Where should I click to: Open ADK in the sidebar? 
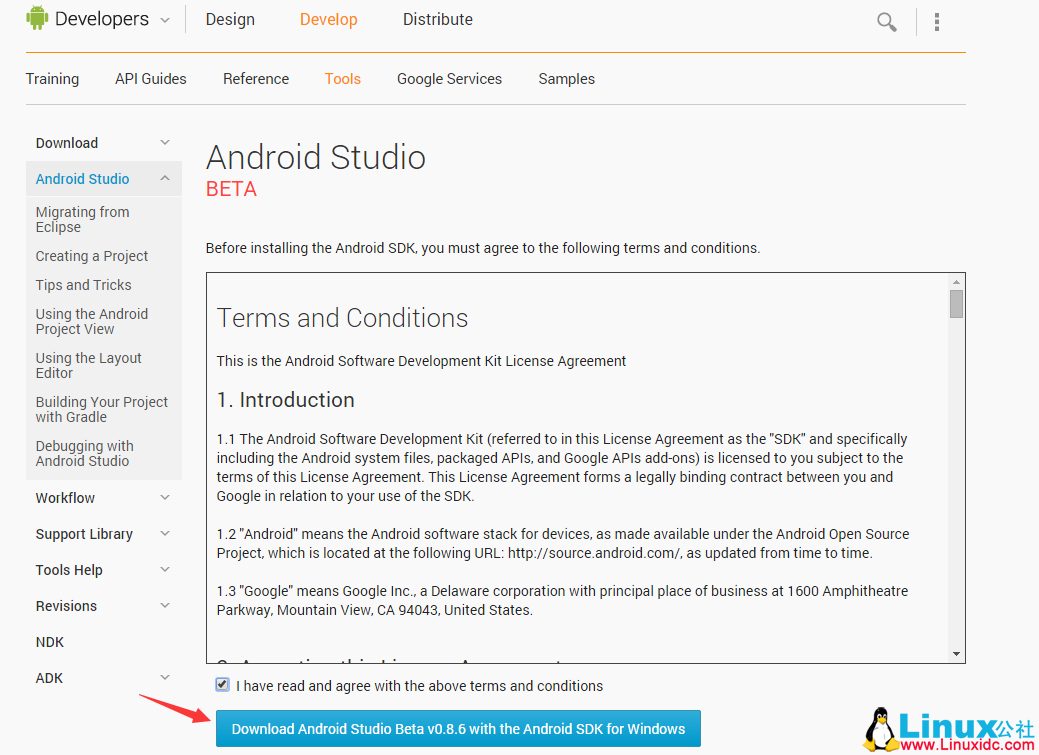pyautogui.click(x=49, y=677)
